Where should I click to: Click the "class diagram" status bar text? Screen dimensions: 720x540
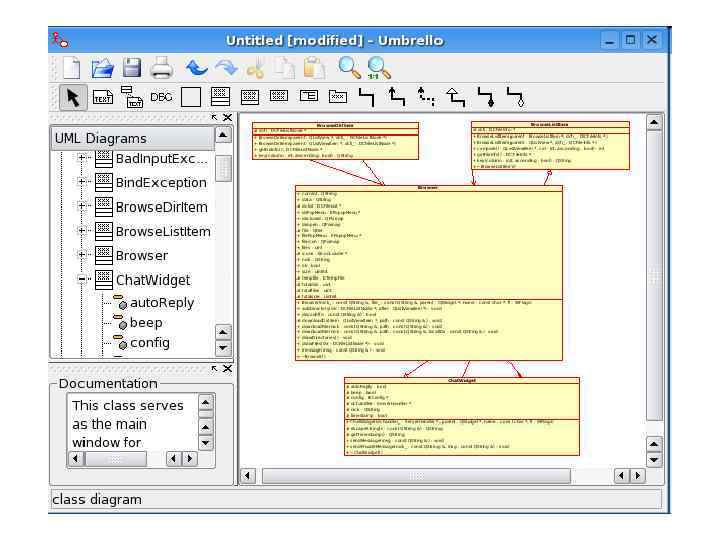(97, 500)
